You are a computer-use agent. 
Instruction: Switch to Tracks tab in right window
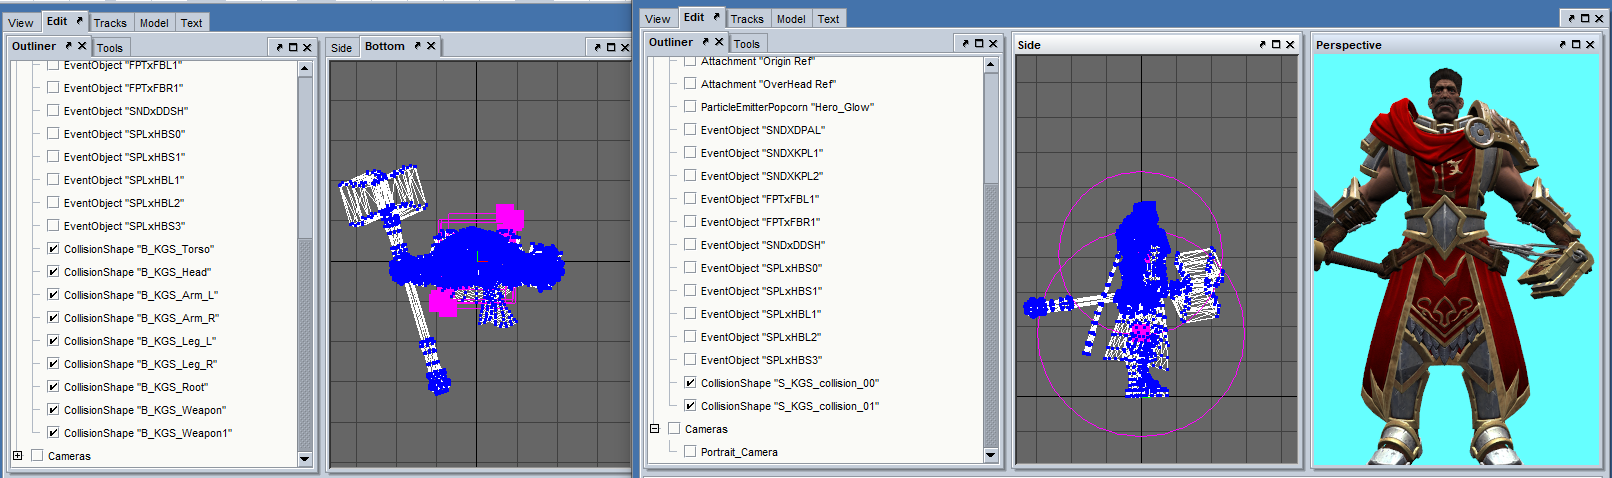pos(747,19)
